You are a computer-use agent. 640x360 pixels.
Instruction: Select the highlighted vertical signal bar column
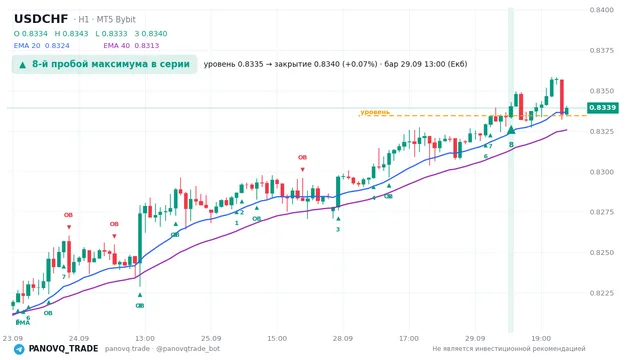point(511,169)
